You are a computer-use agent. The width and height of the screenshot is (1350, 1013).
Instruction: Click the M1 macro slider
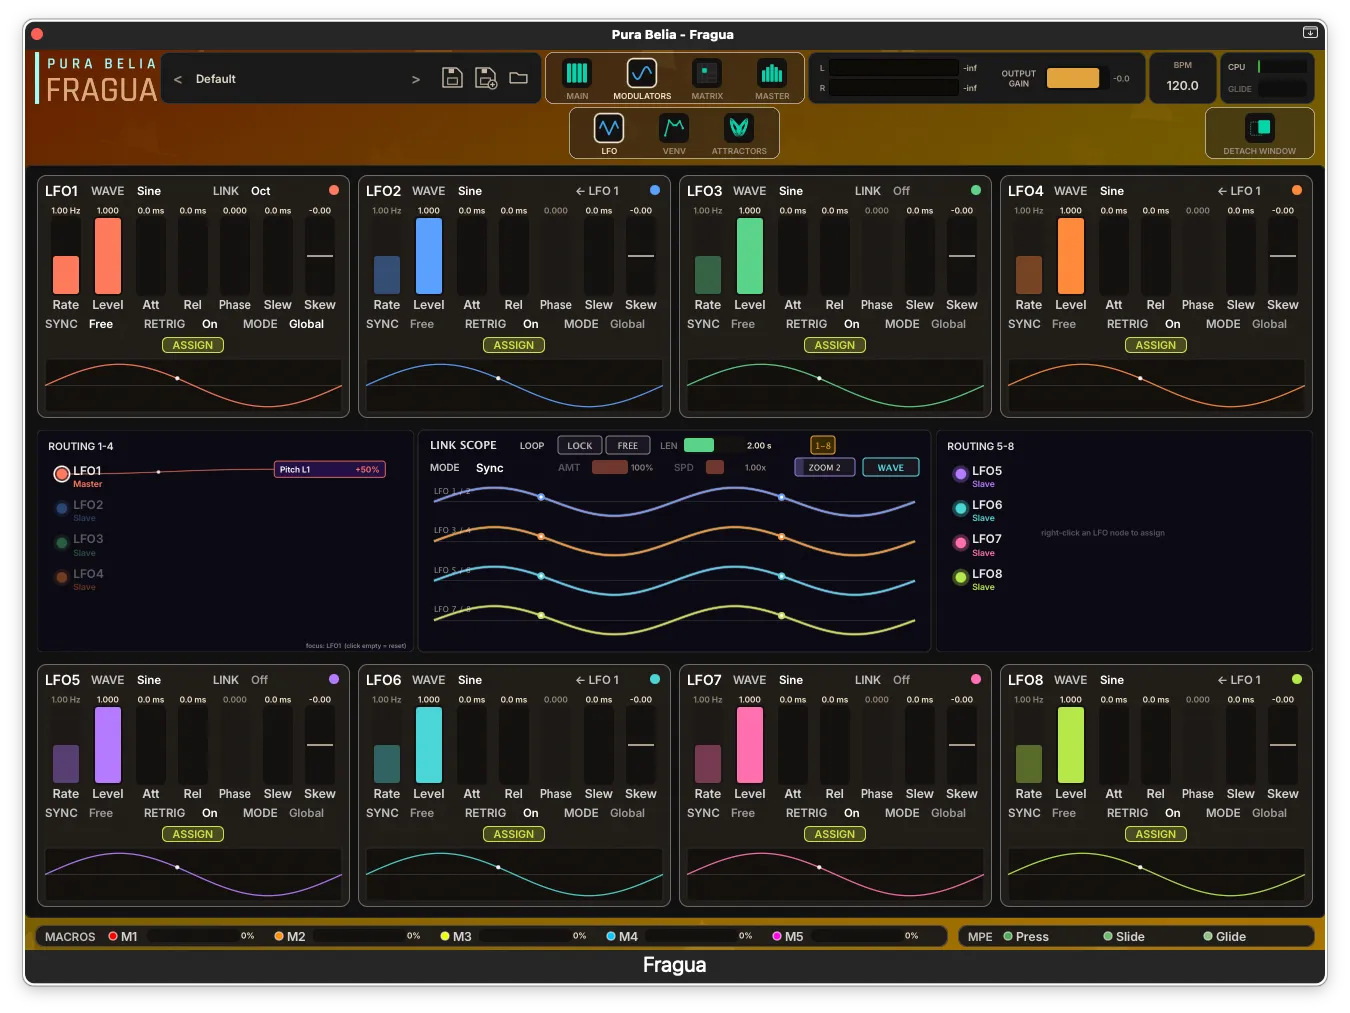pyautogui.click(x=191, y=936)
